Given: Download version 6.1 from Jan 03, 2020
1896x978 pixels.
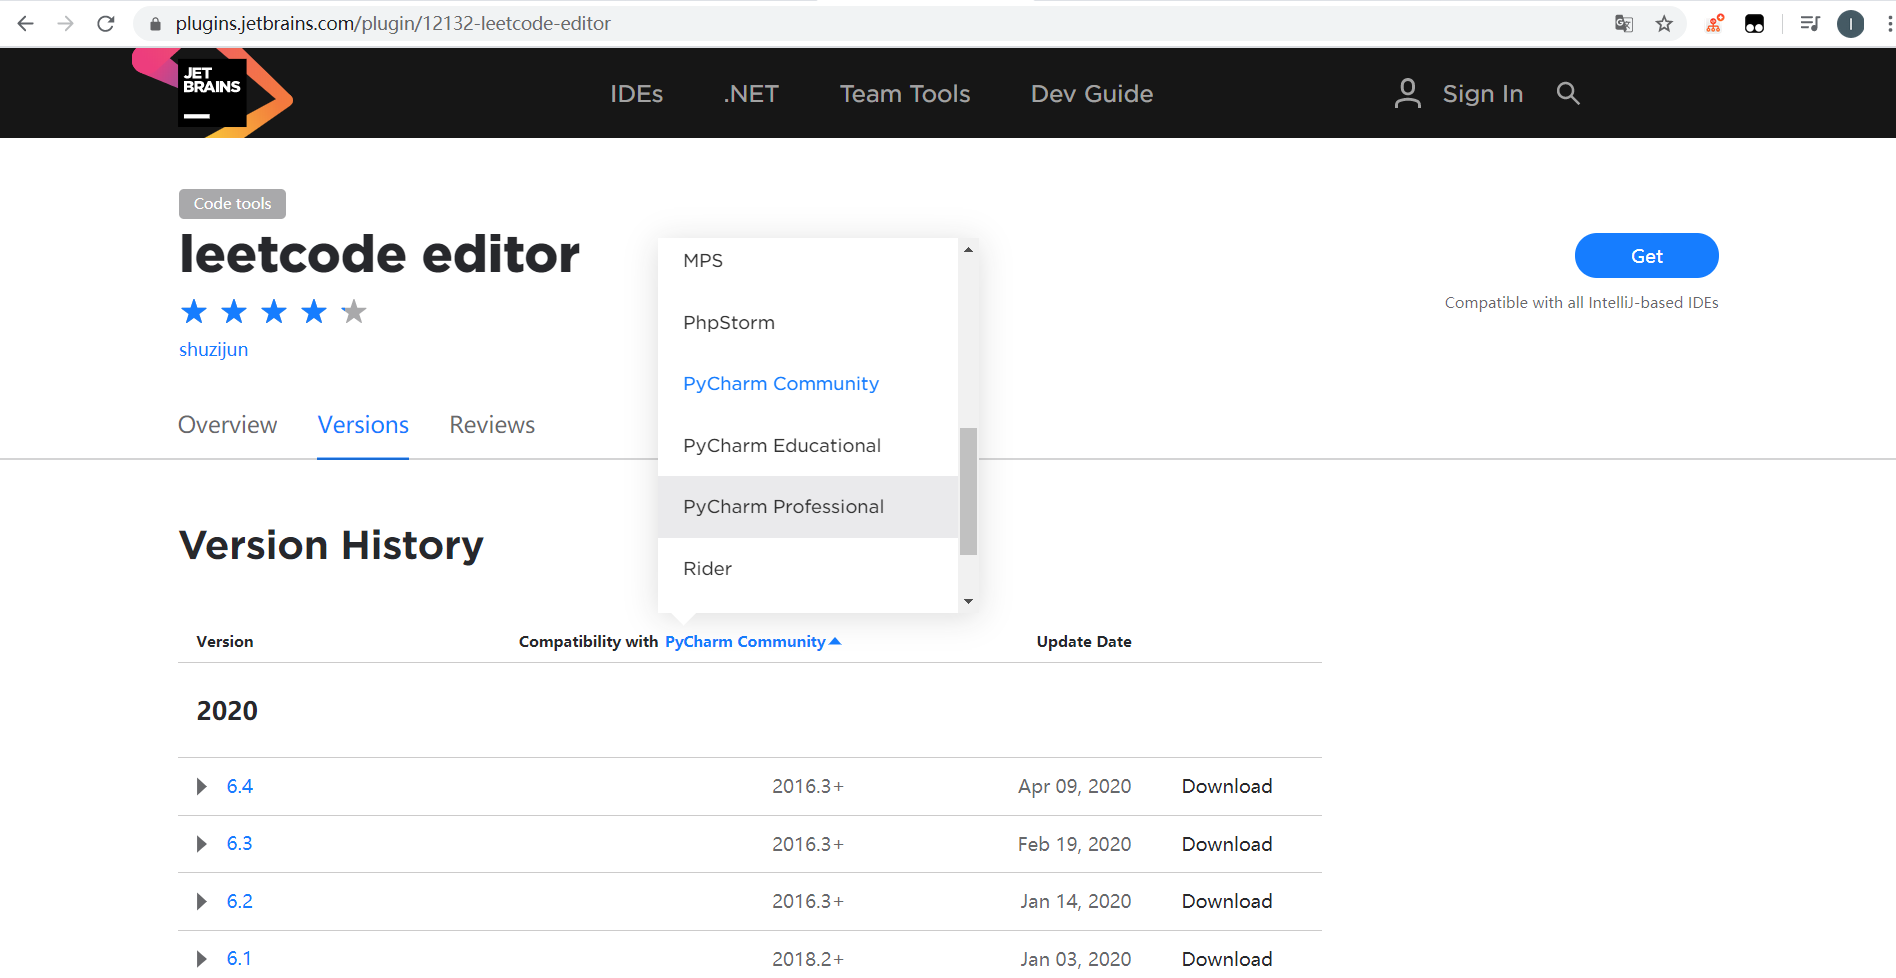Looking at the screenshot, I should tap(1227, 960).
